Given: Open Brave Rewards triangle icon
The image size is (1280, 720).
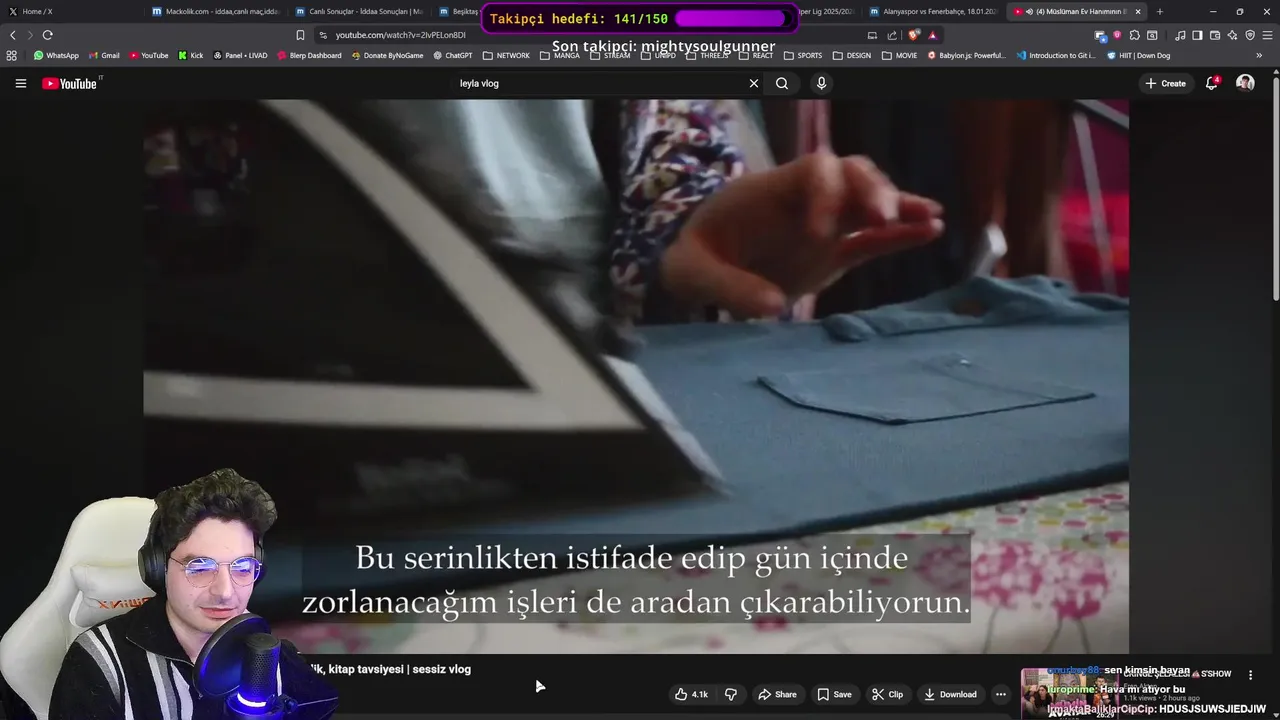Looking at the screenshot, I should [933, 35].
